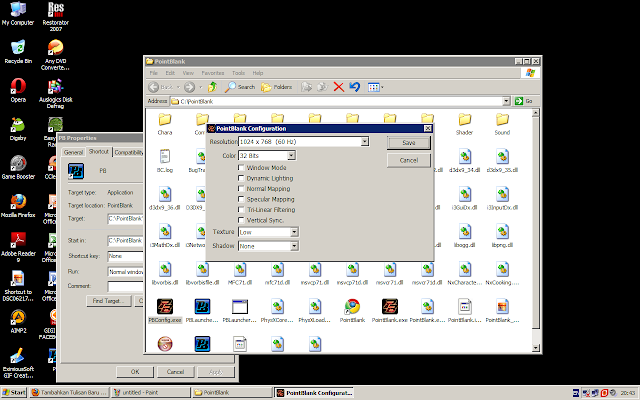Screen dimensions: 640x400
Task: Switch to General tab in PB Properties
Action: pyautogui.click(x=73, y=152)
